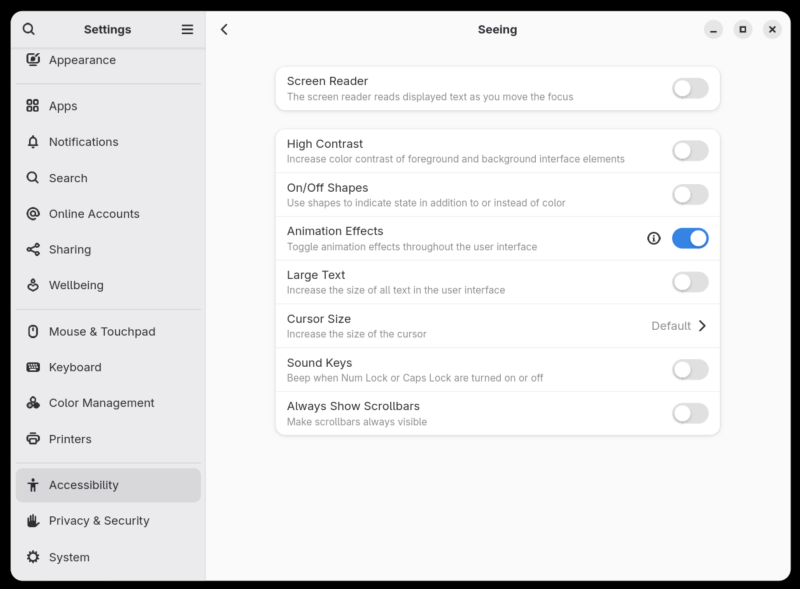
Task: Click the Notifications bell icon
Action: (x=33, y=142)
